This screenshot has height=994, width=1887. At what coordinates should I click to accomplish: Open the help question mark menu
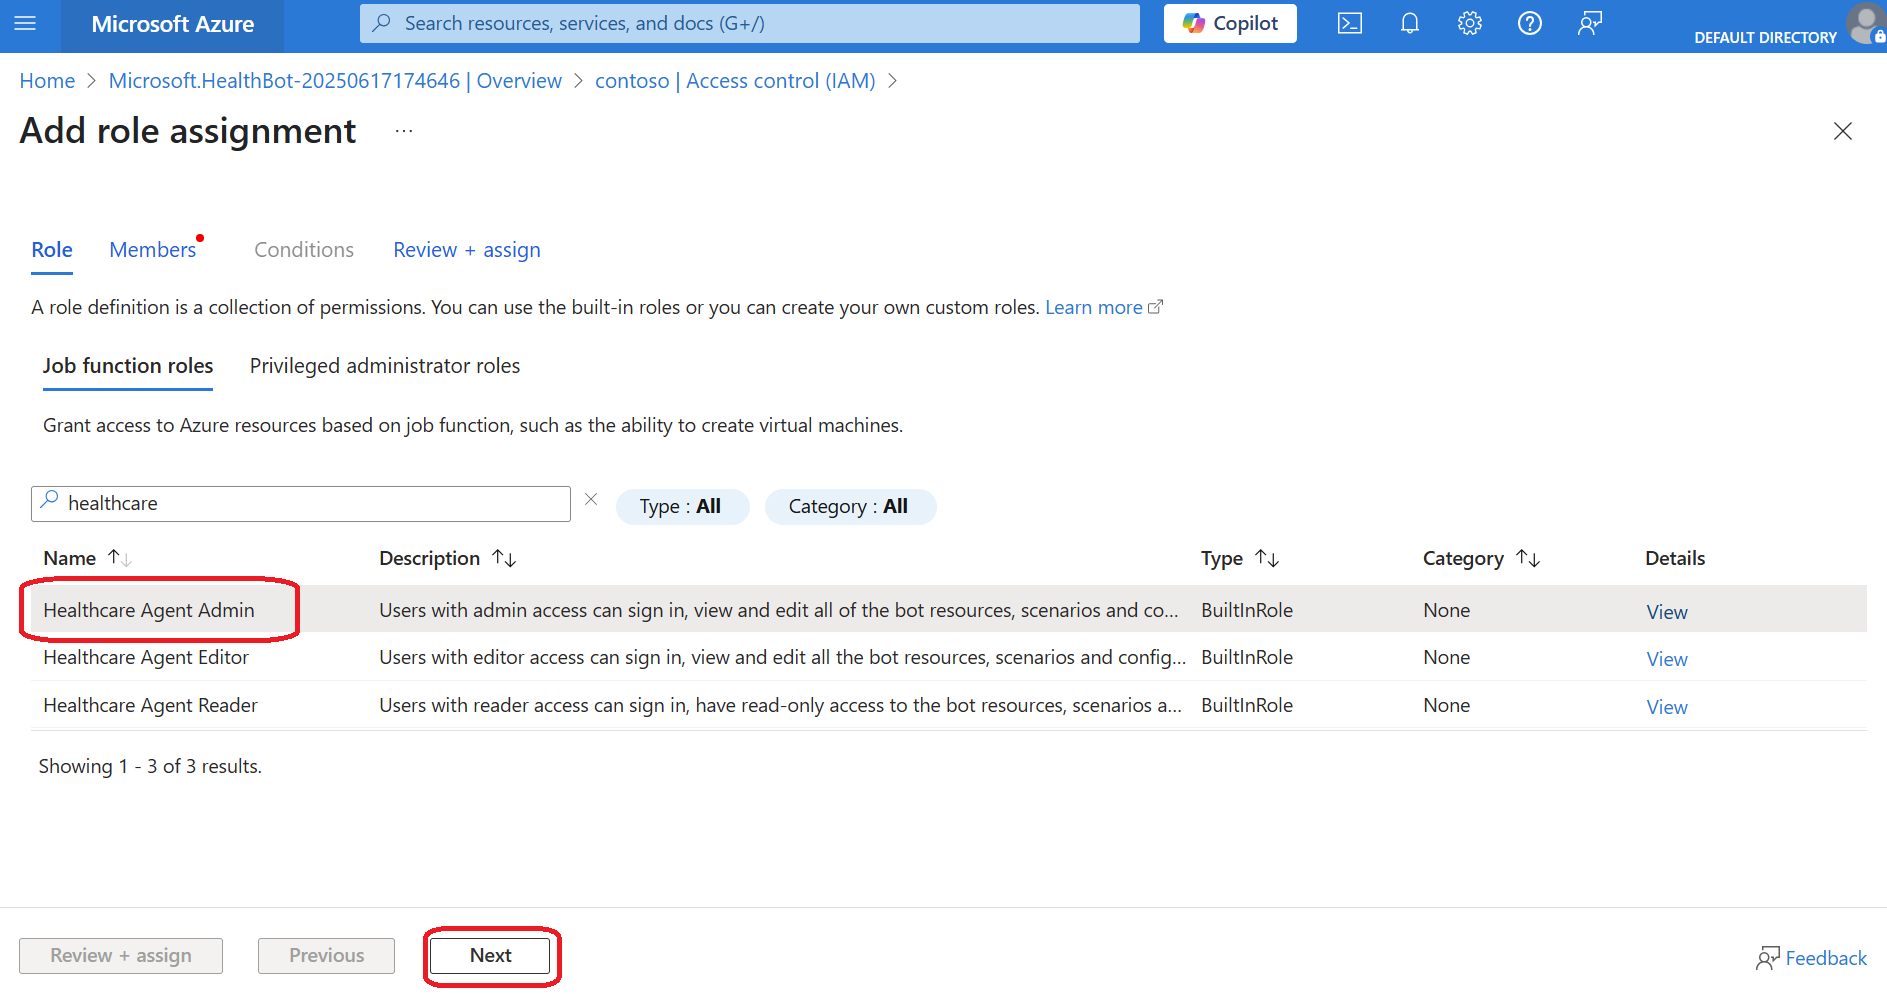[x=1529, y=23]
